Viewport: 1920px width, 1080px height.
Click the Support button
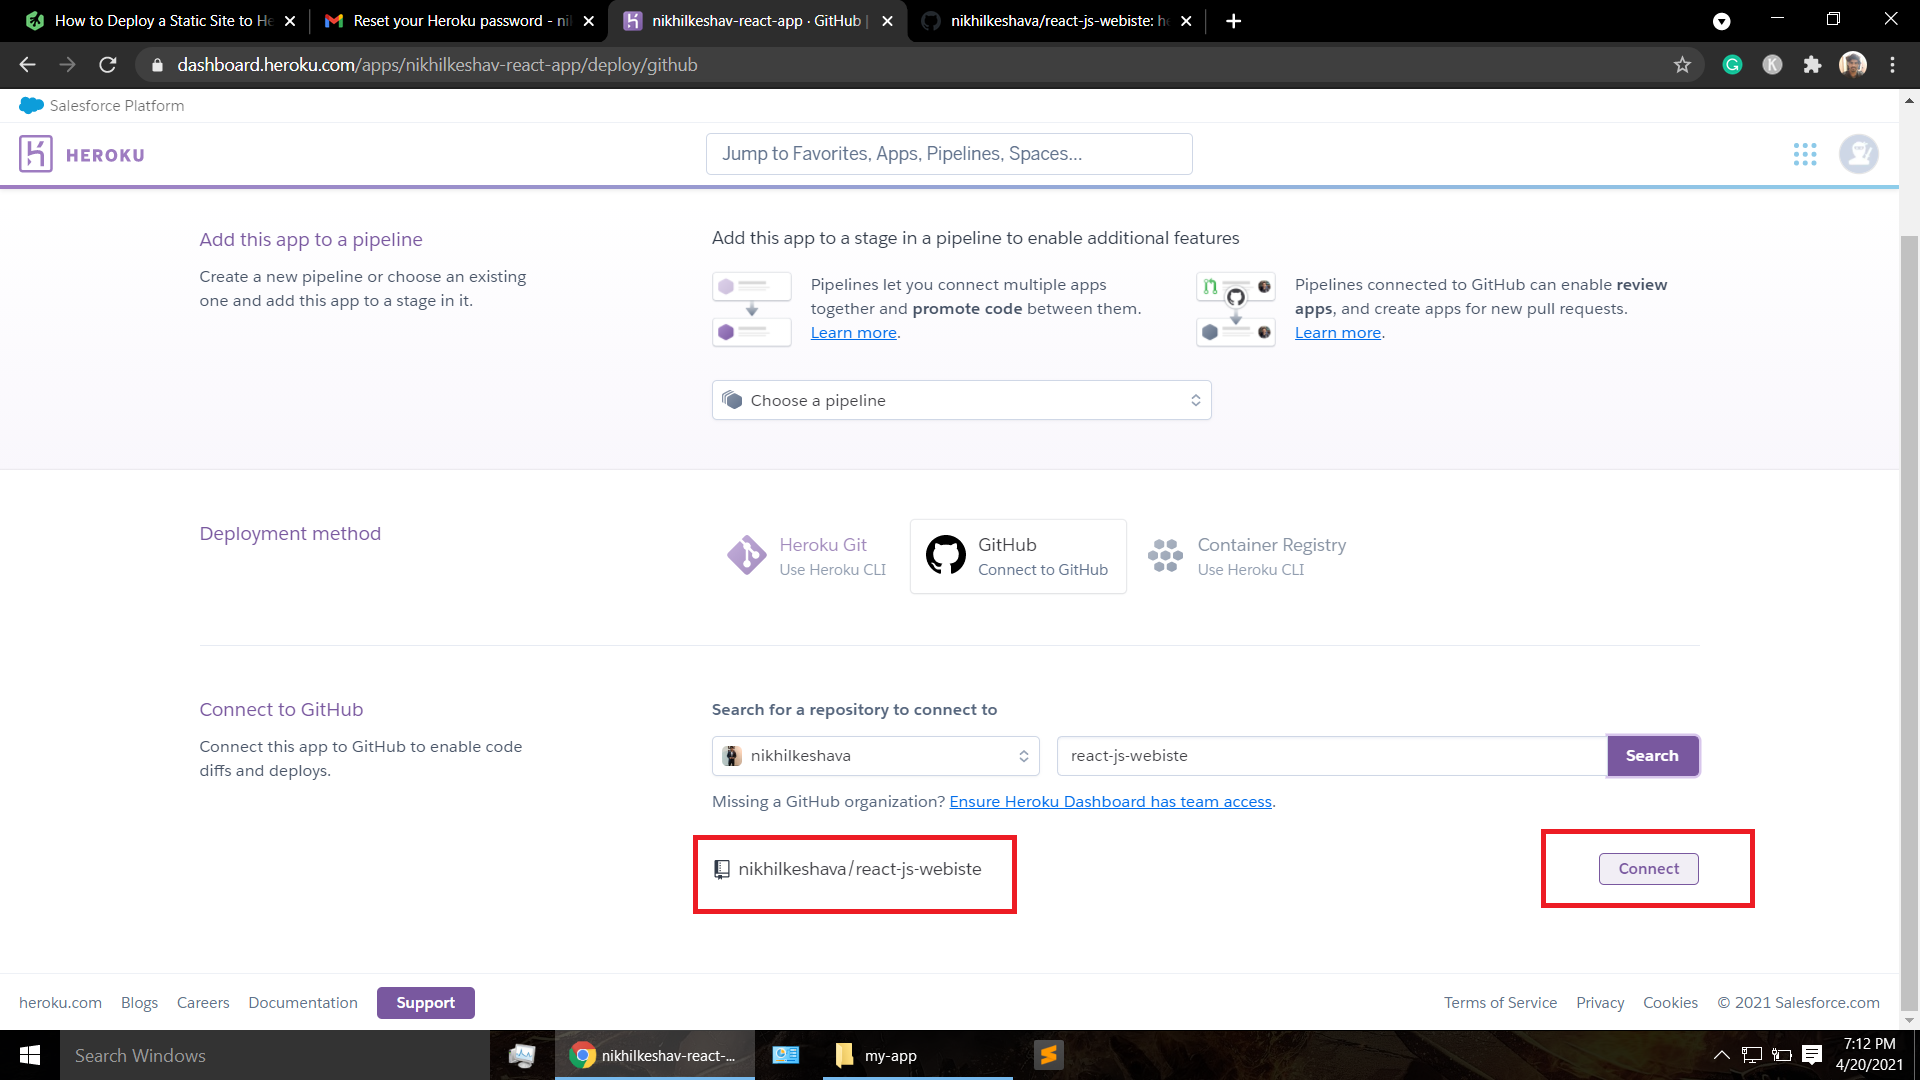pos(425,1003)
